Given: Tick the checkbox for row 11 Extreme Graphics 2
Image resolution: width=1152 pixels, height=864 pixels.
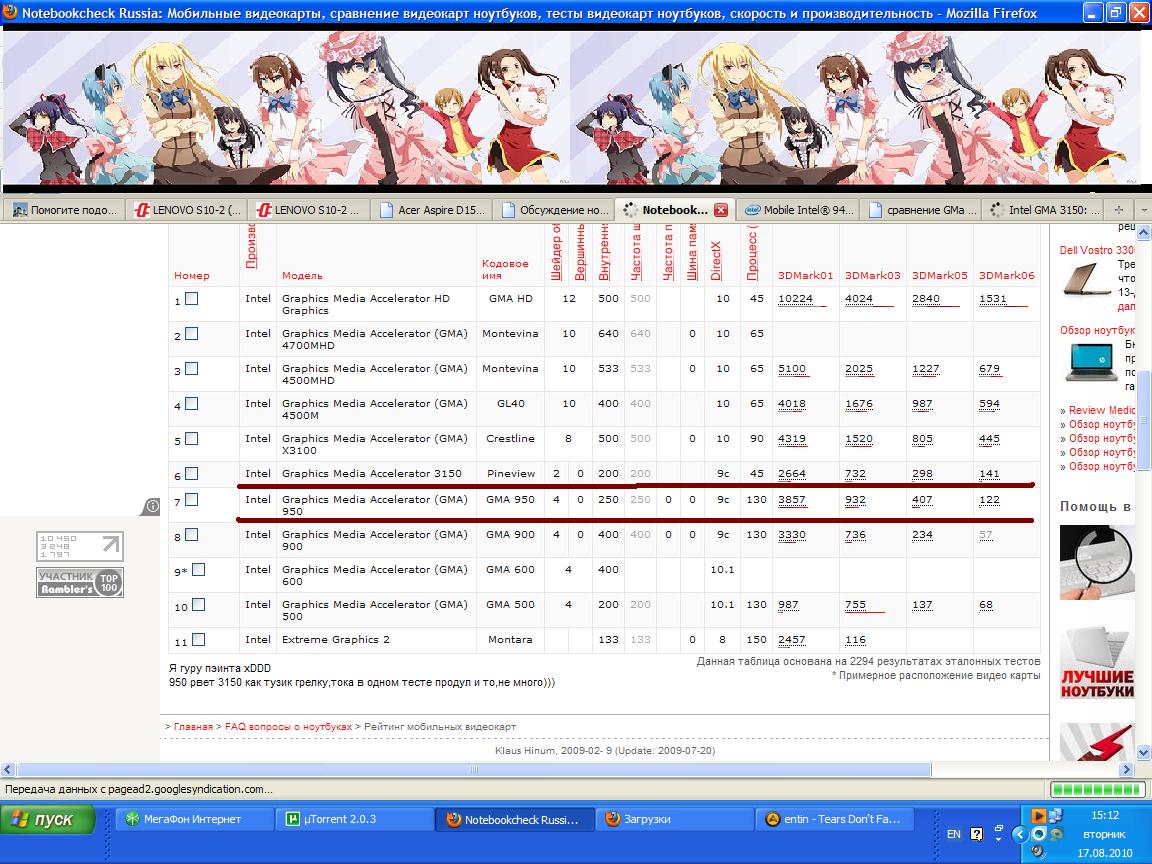Looking at the screenshot, I should pyautogui.click(x=198, y=640).
